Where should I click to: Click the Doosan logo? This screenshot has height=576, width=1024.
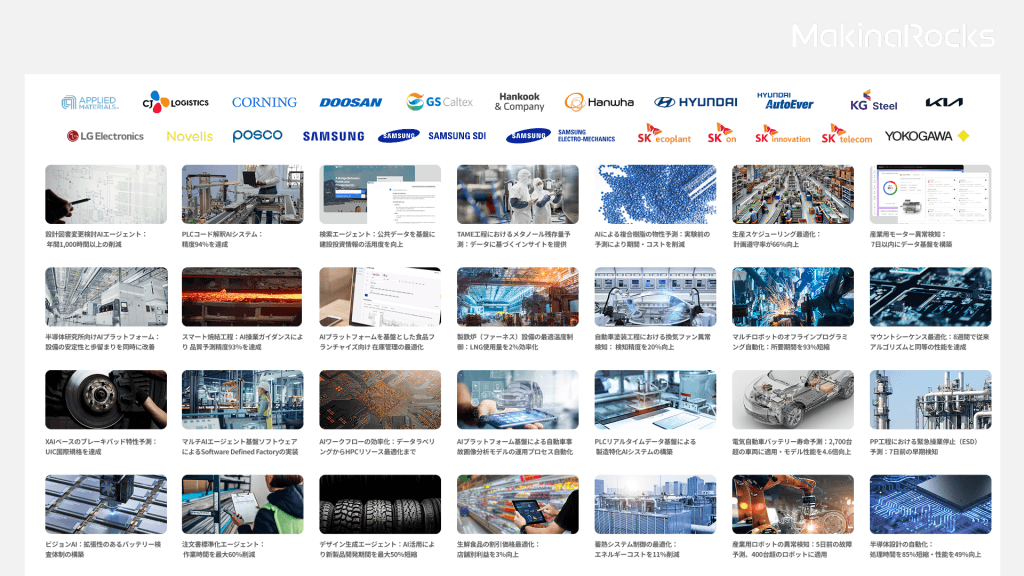(x=350, y=102)
